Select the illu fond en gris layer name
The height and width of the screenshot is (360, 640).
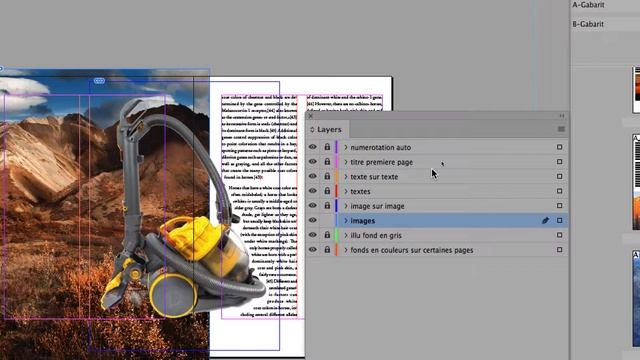pyautogui.click(x=376, y=236)
